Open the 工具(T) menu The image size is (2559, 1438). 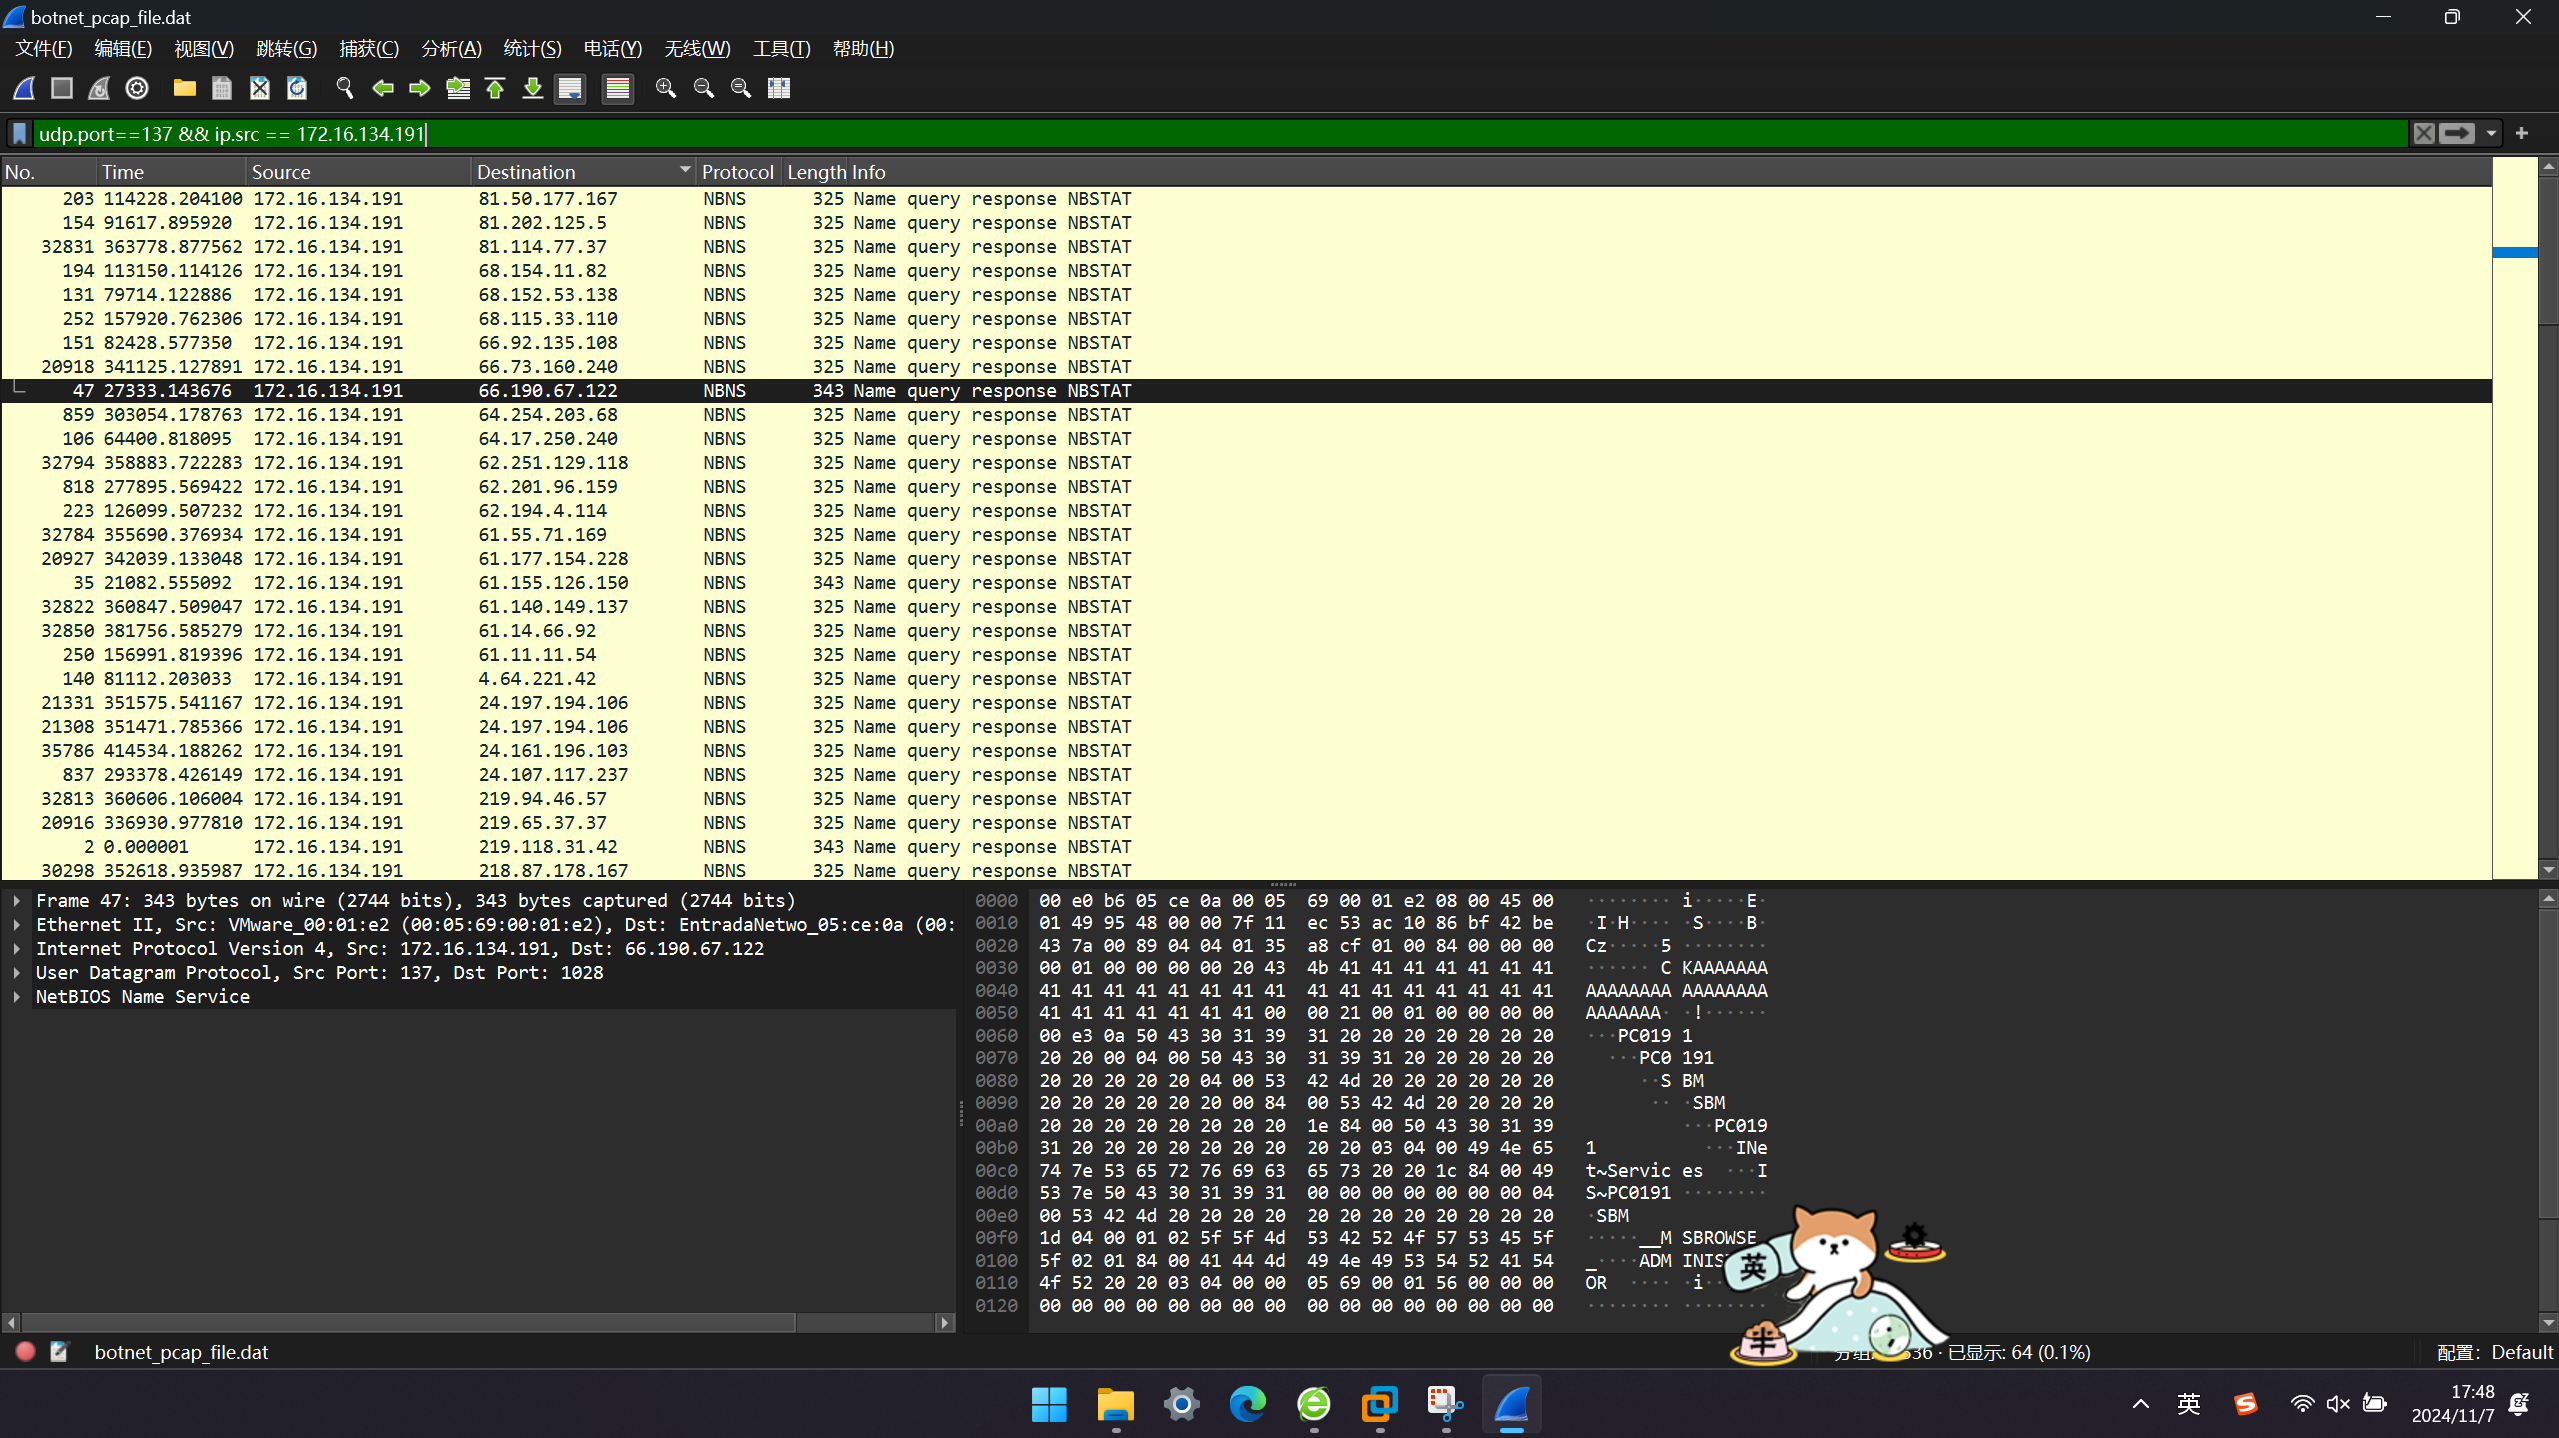tap(781, 48)
